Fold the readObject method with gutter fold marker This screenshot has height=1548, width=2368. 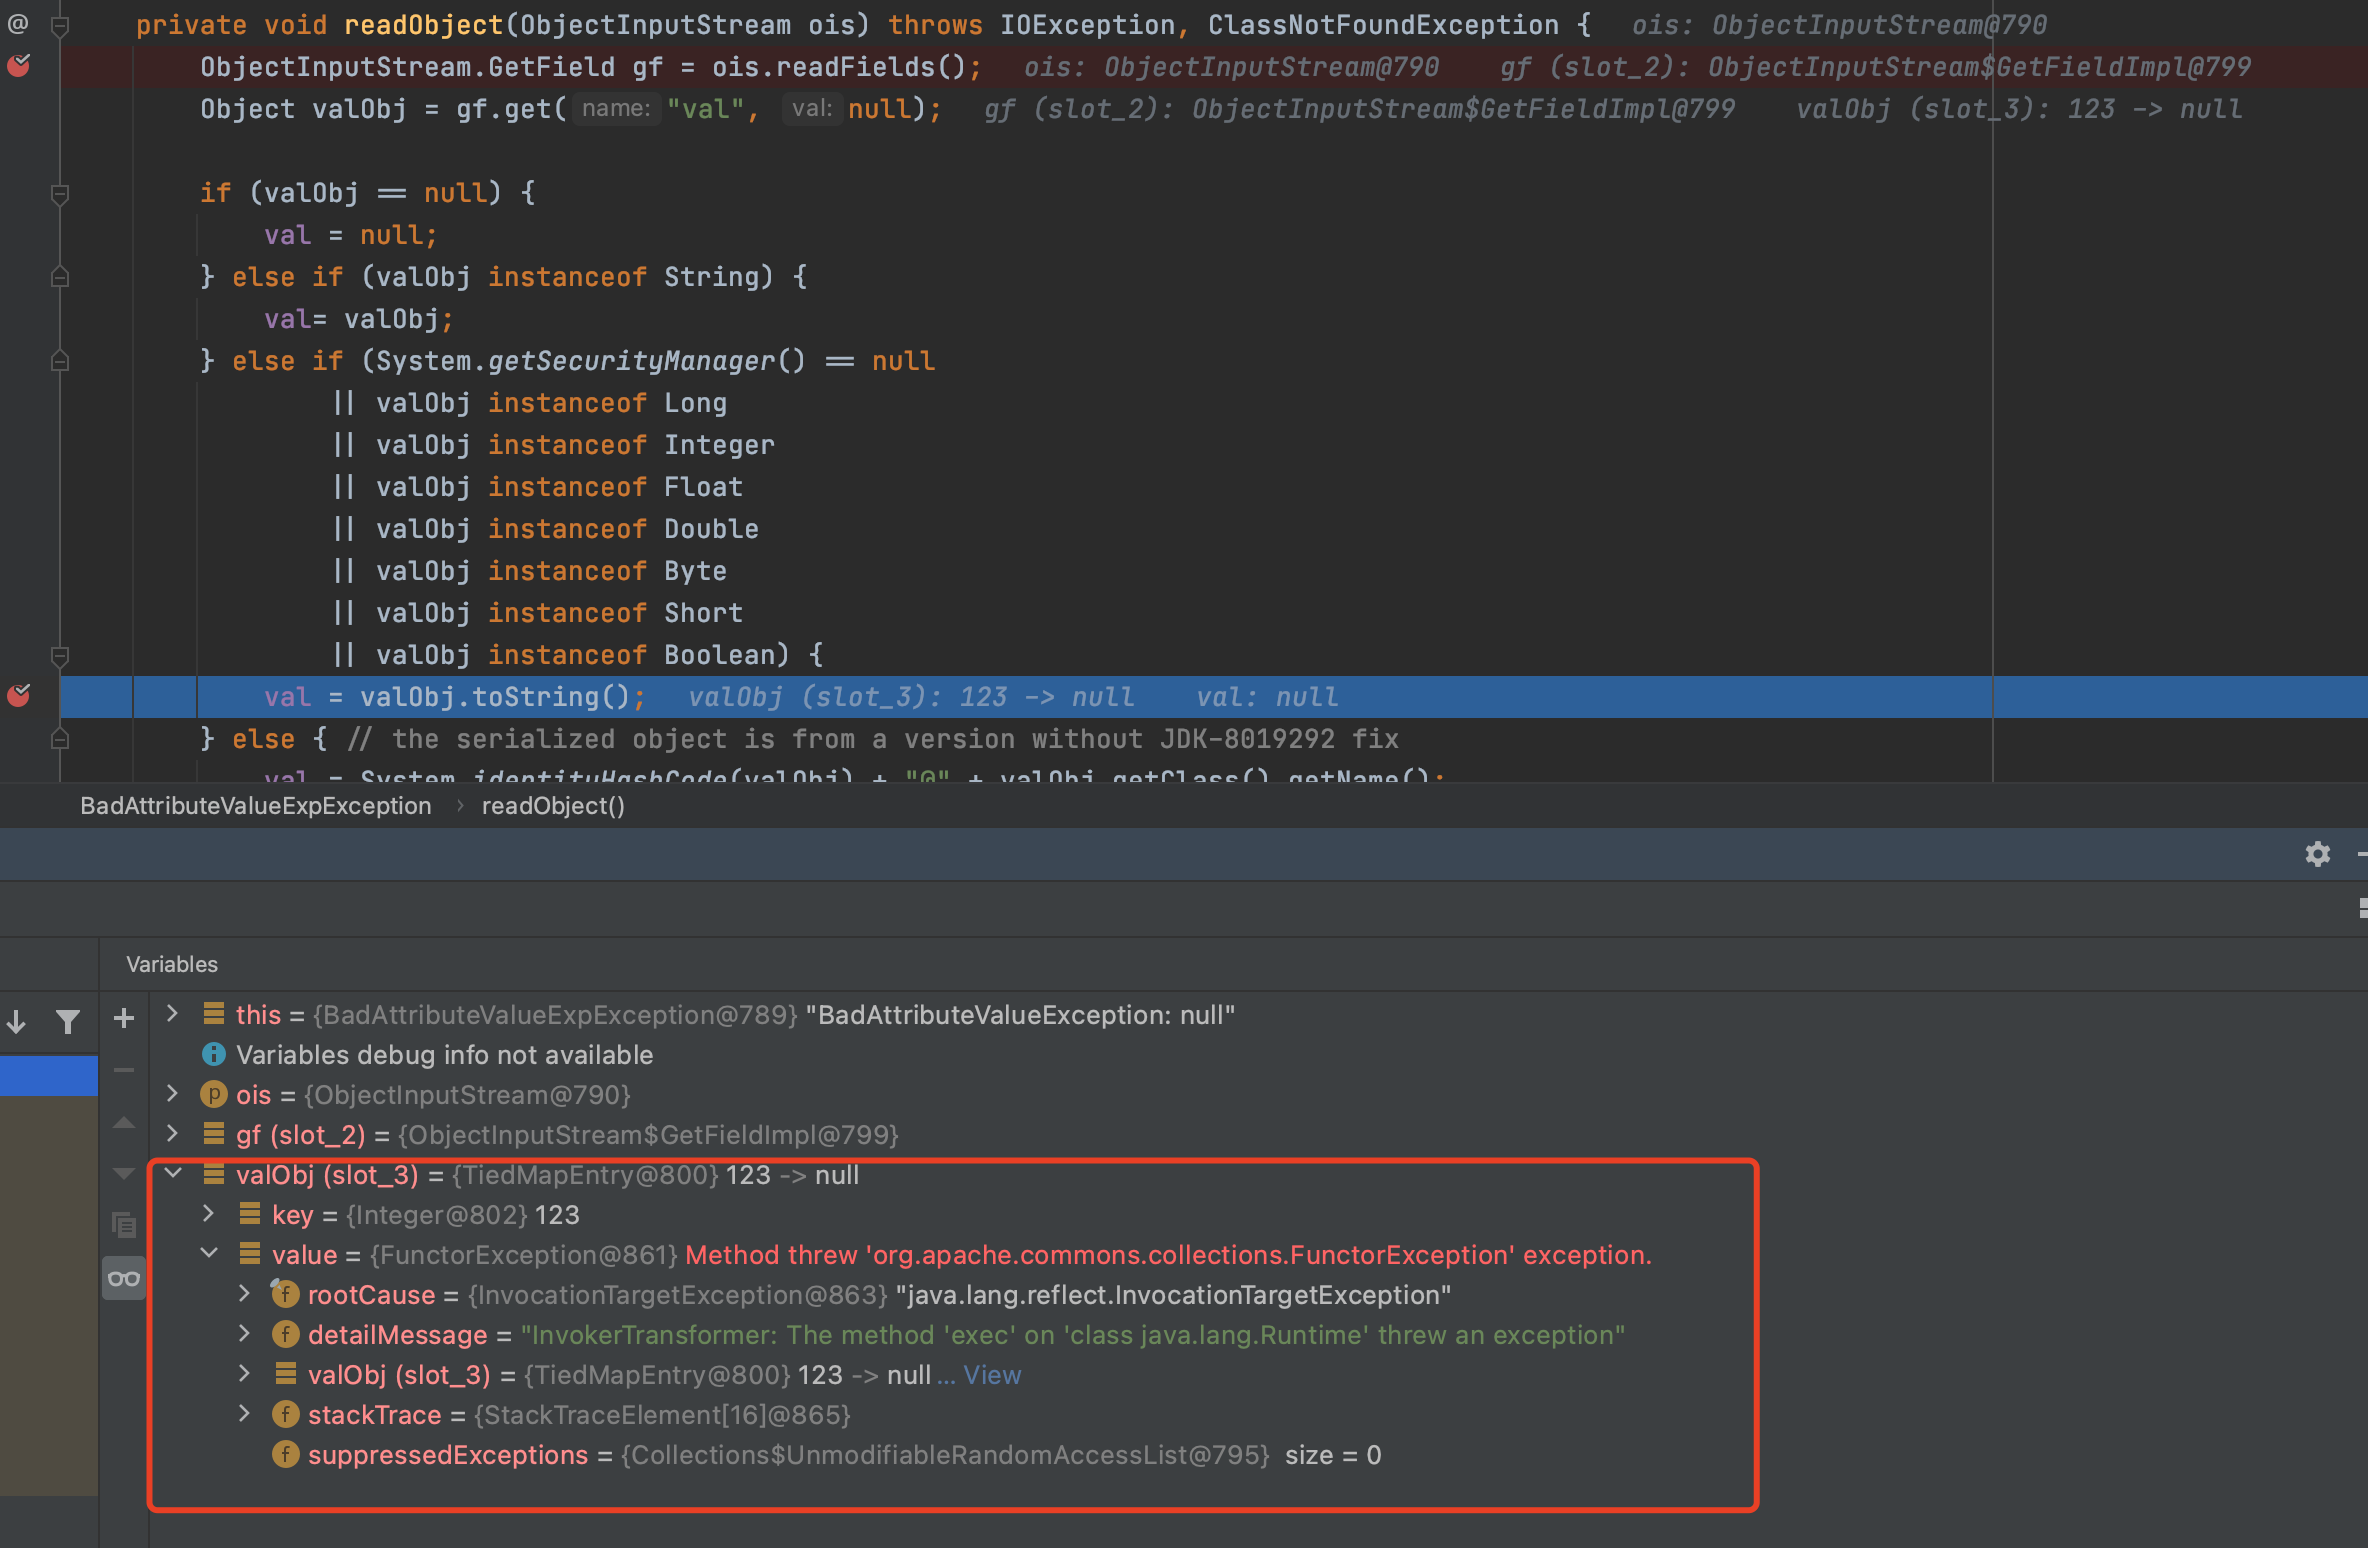point(60,25)
